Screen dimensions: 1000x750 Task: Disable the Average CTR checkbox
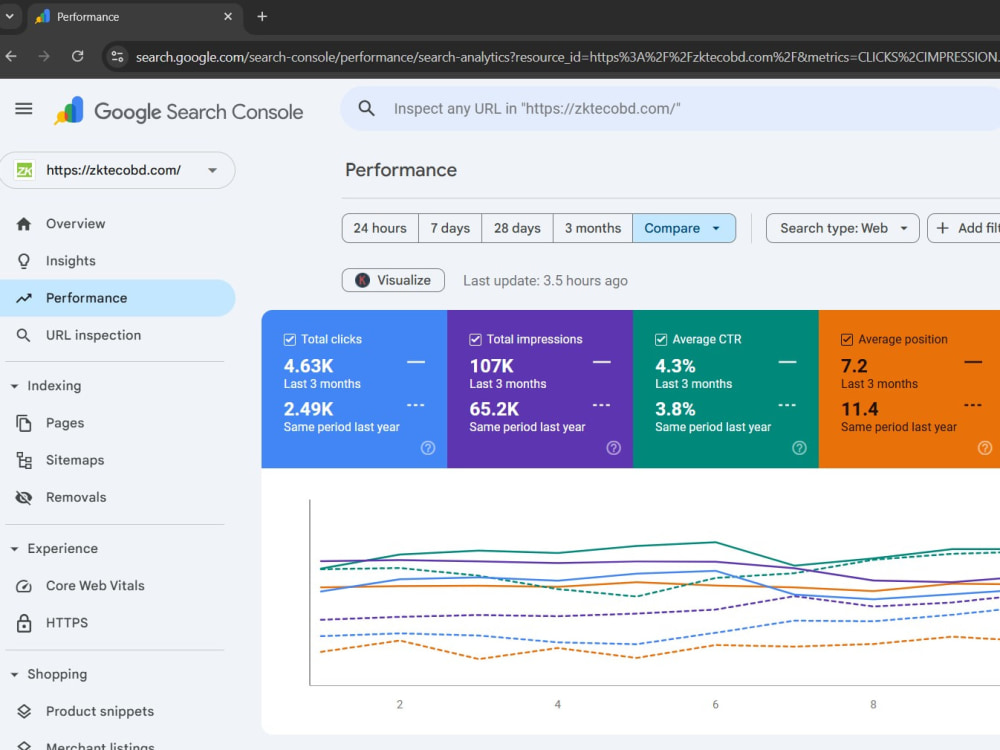pyautogui.click(x=661, y=339)
